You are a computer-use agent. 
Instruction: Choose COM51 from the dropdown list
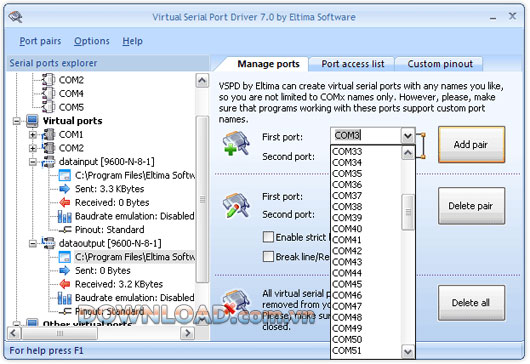pyautogui.click(x=366, y=350)
